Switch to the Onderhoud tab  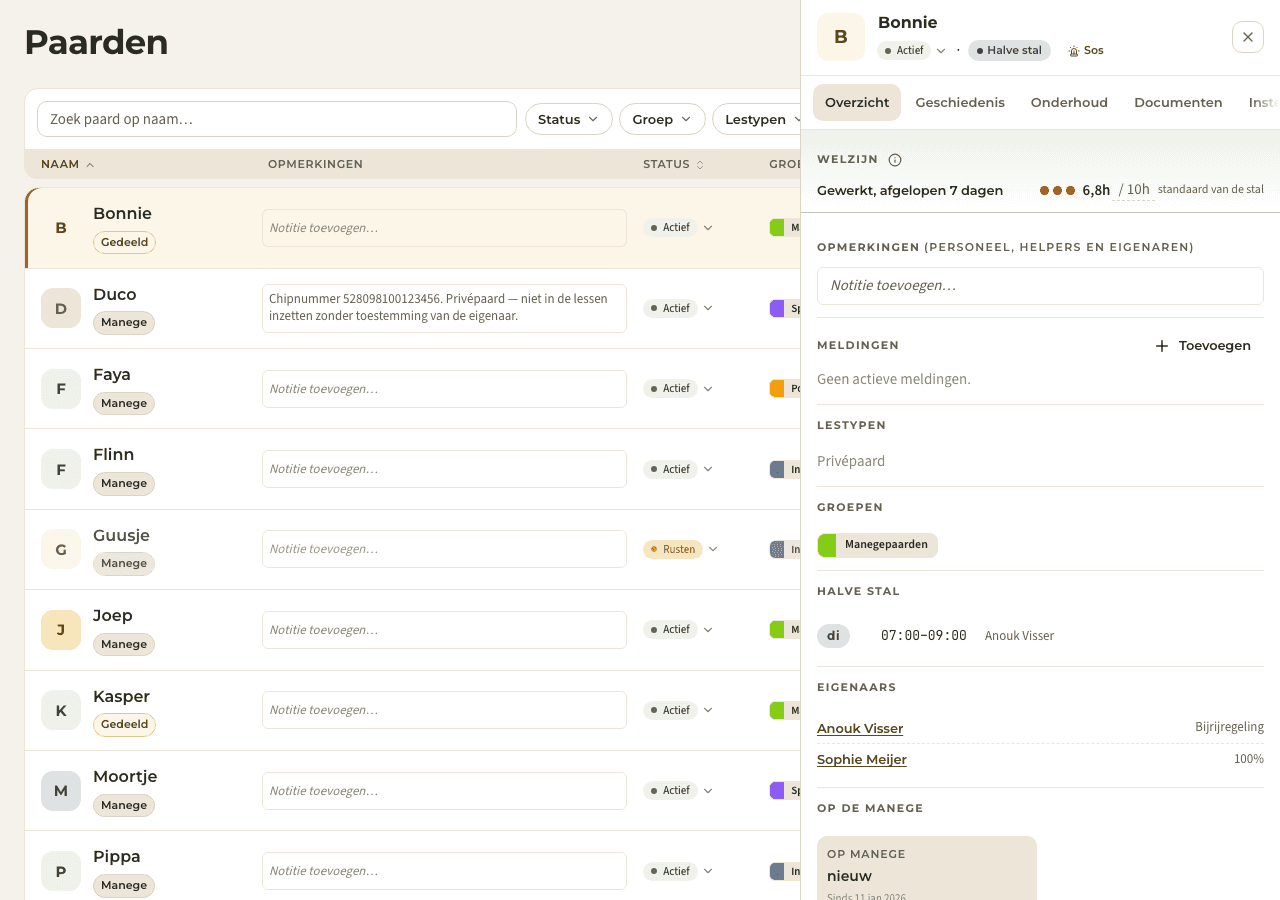(x=1069, y=102)
